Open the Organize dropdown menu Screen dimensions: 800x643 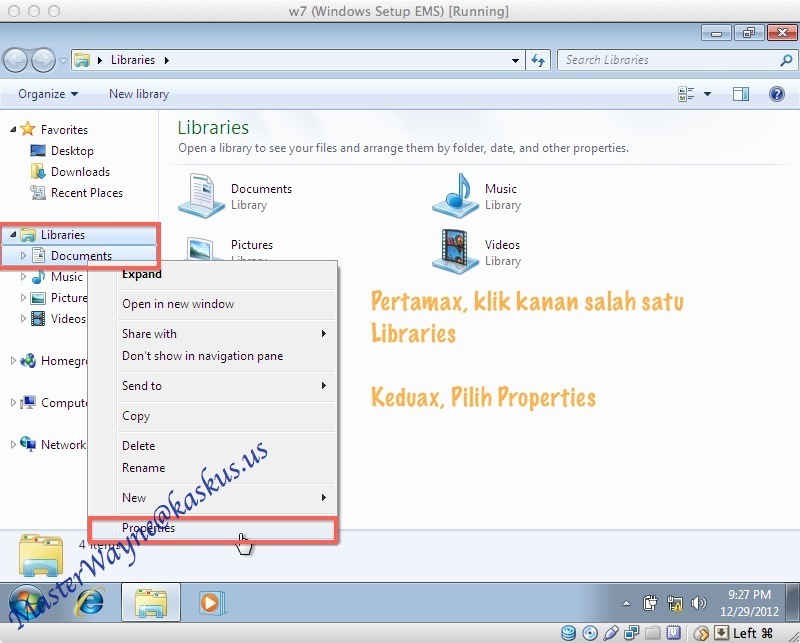pyautogui.click(x=48, y=94)
